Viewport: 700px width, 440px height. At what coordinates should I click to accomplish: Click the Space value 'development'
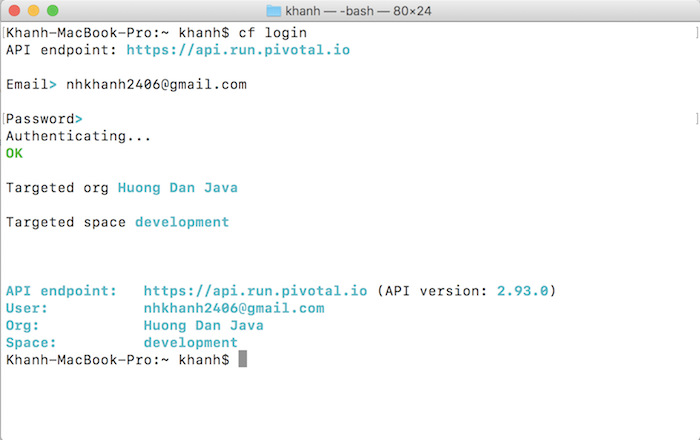point(191,342)
